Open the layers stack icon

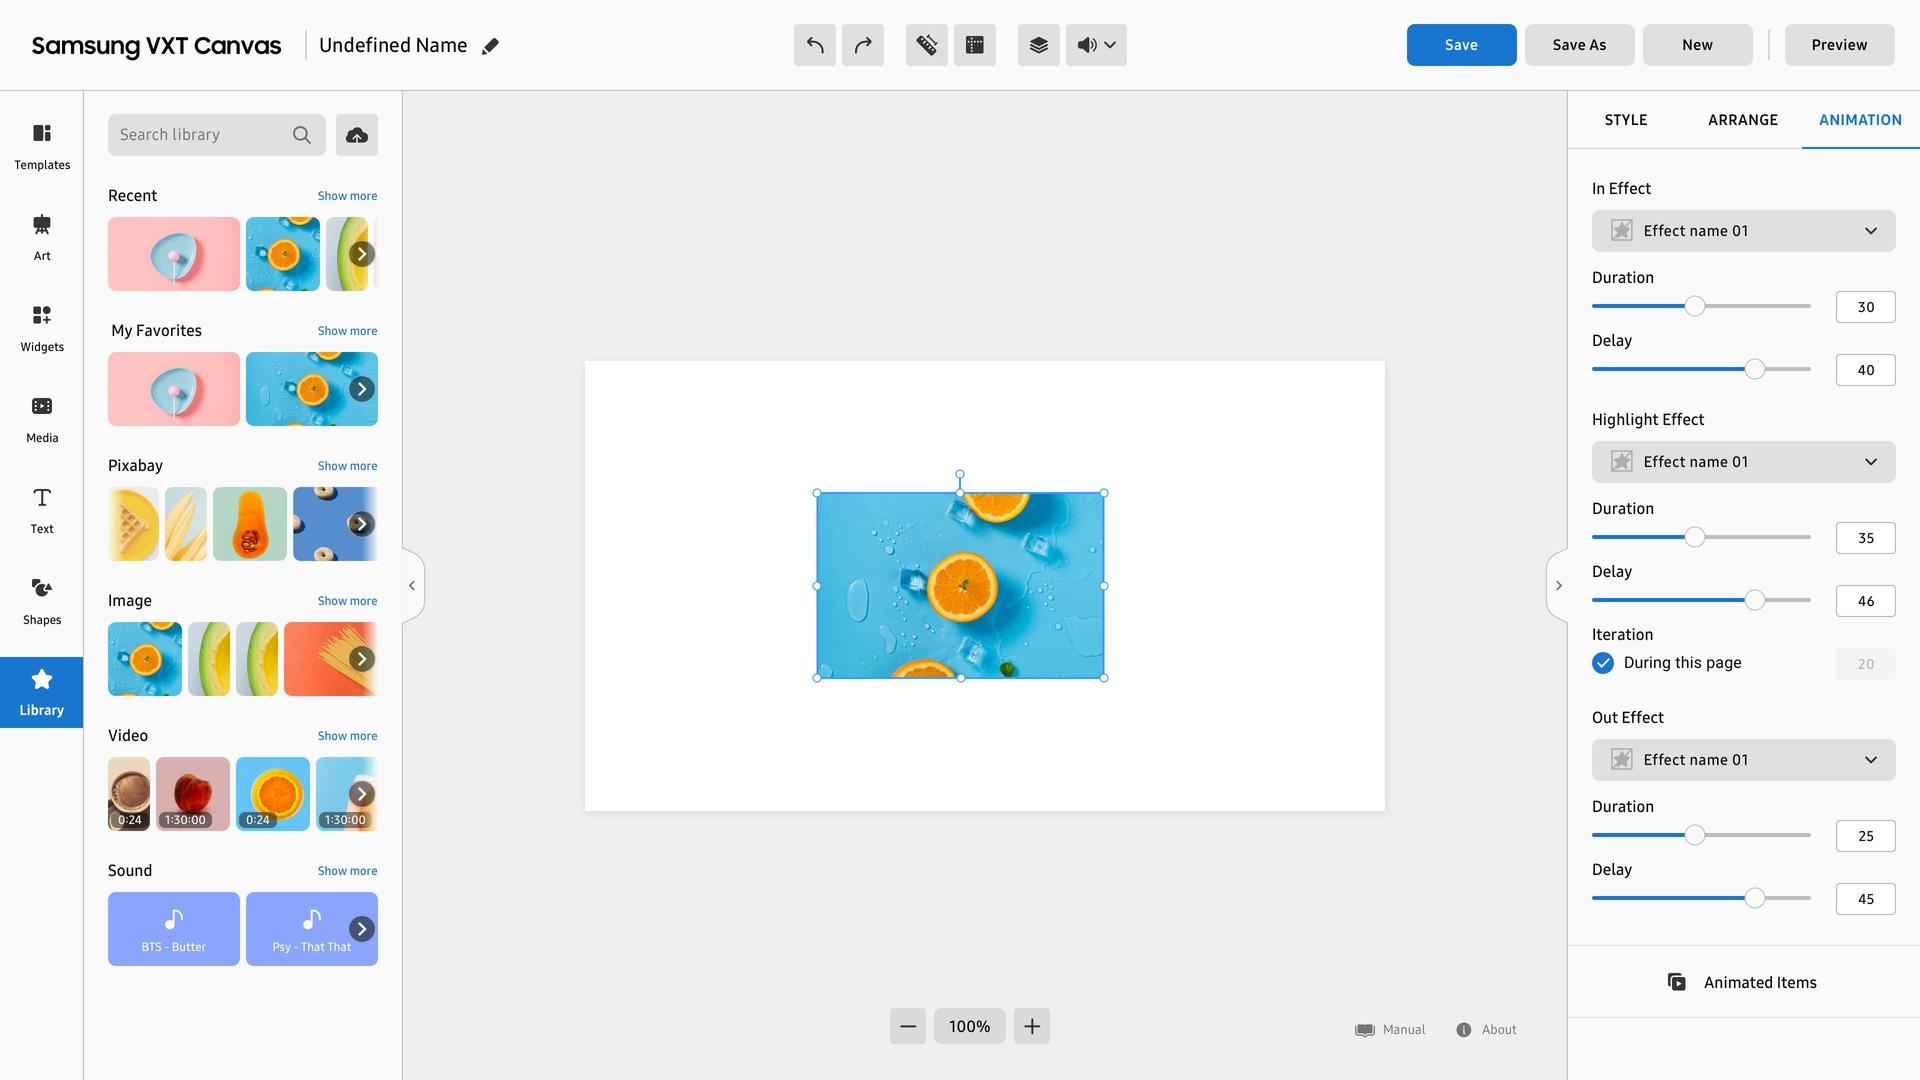1038,45
